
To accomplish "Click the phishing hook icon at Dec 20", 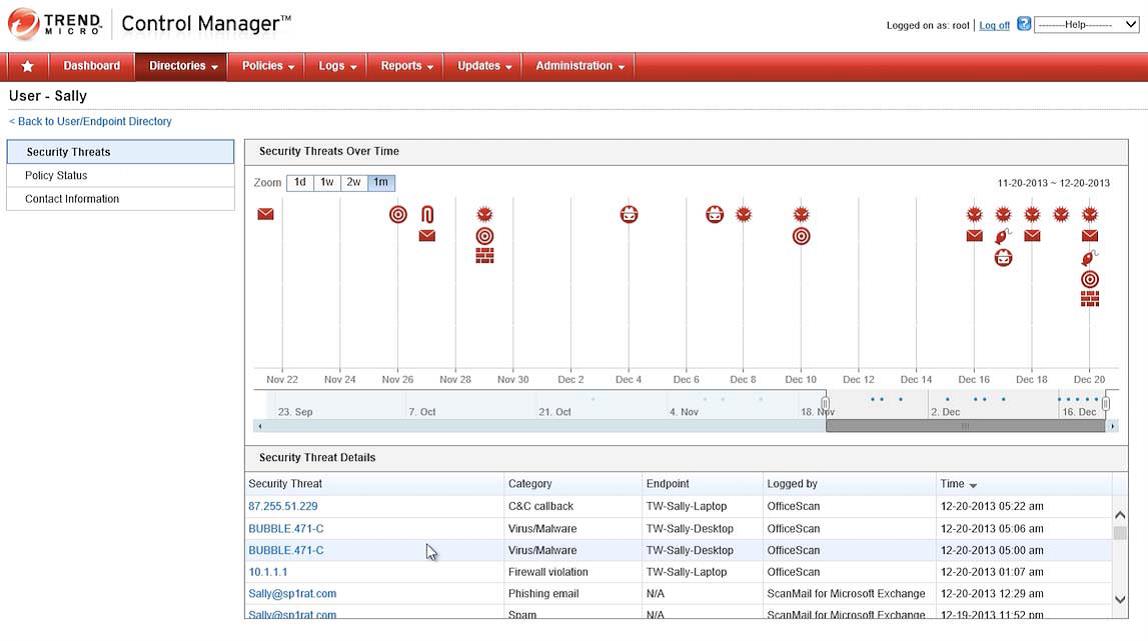I will [x=1089, y=258].
